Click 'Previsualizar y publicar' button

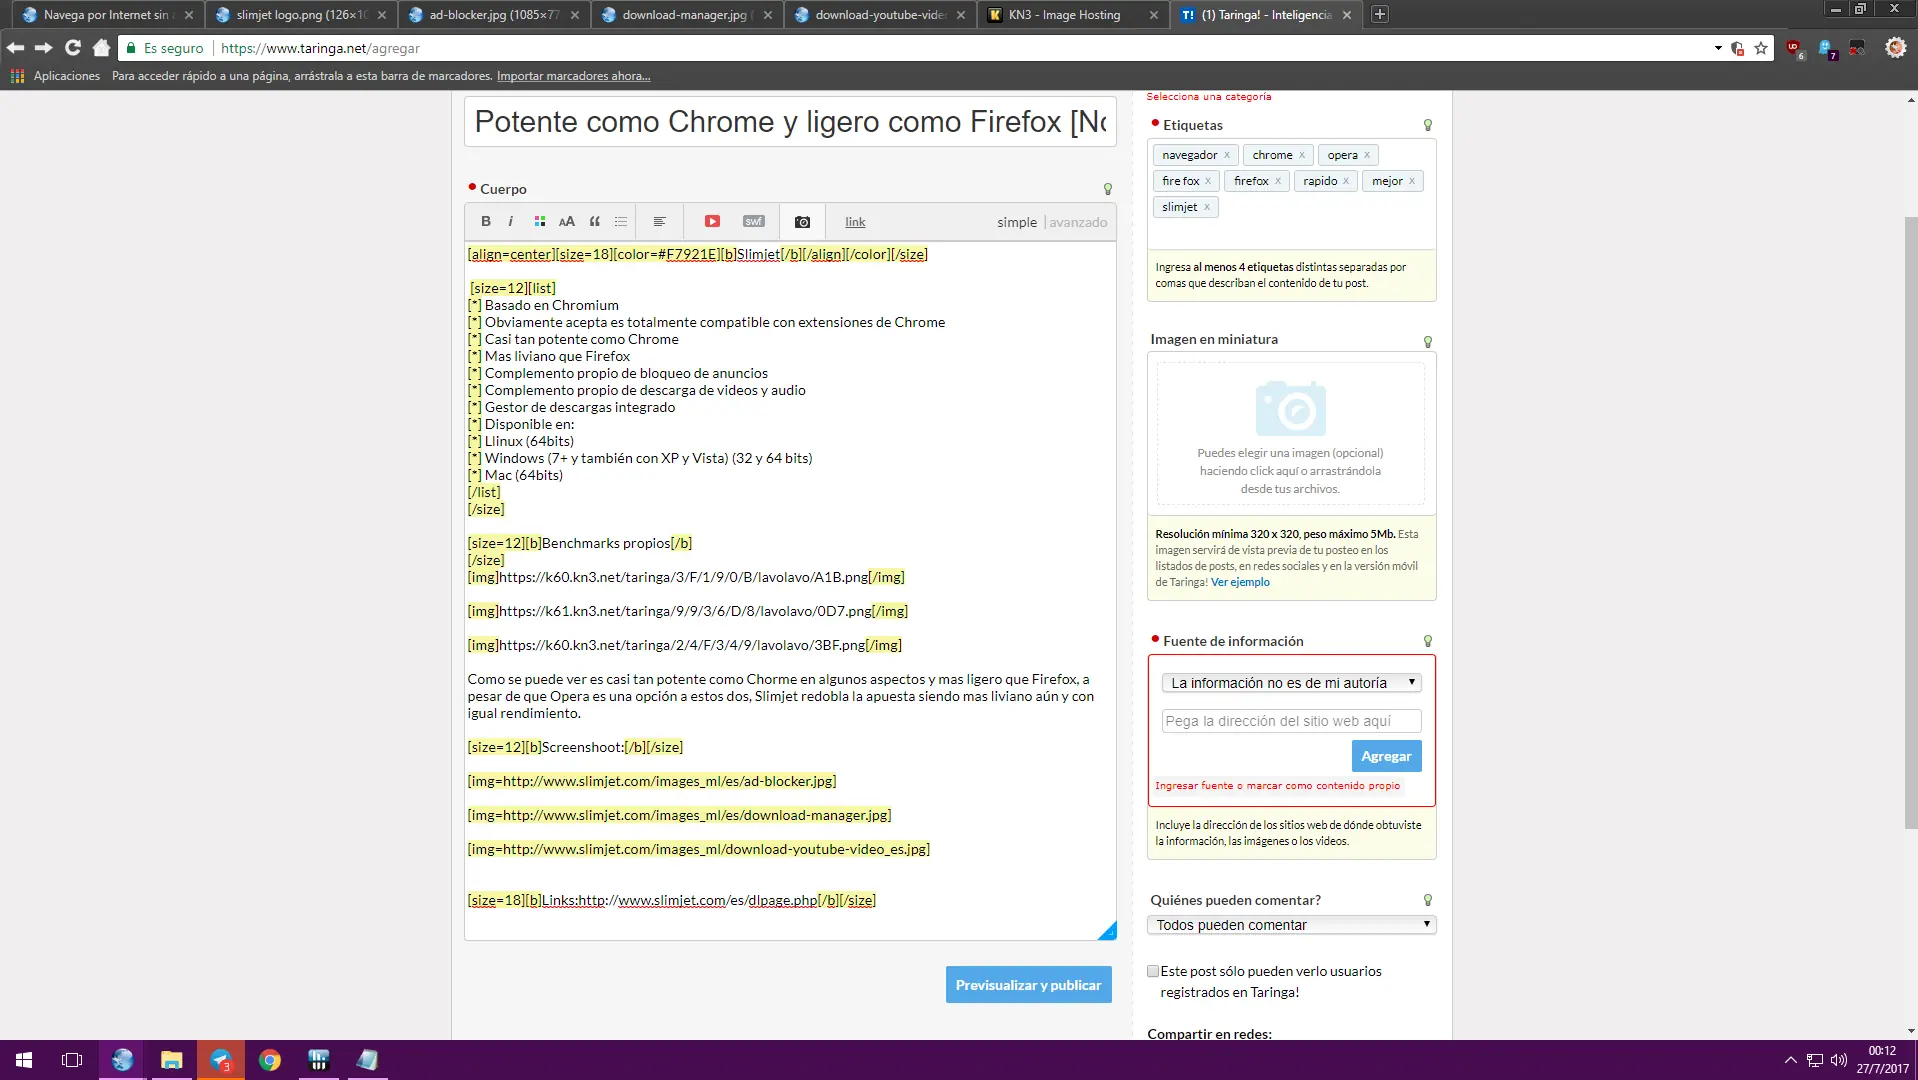1028,985
